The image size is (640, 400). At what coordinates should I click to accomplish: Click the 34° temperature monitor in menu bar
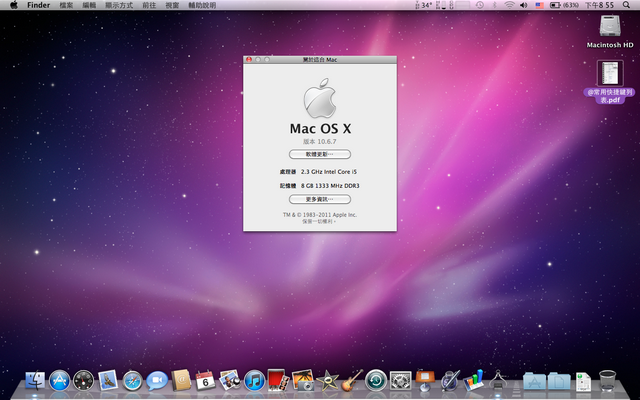coord(424,5)
